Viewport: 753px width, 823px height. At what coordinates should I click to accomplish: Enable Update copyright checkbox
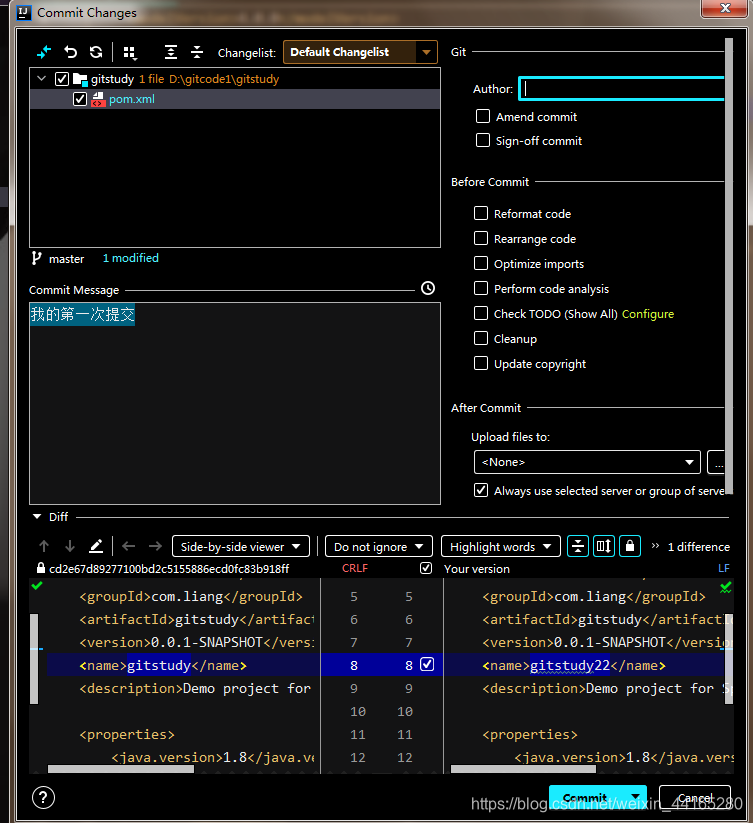tap(481, 363)
